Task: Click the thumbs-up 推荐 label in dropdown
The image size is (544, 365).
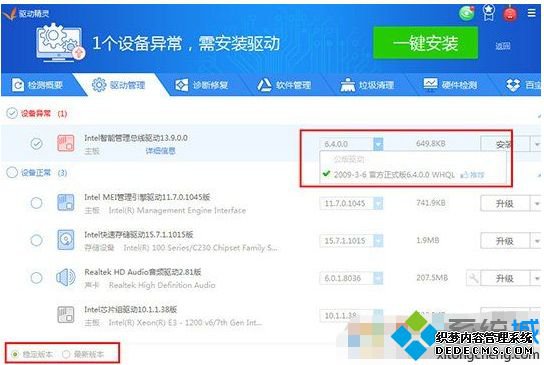Action: 472,175
